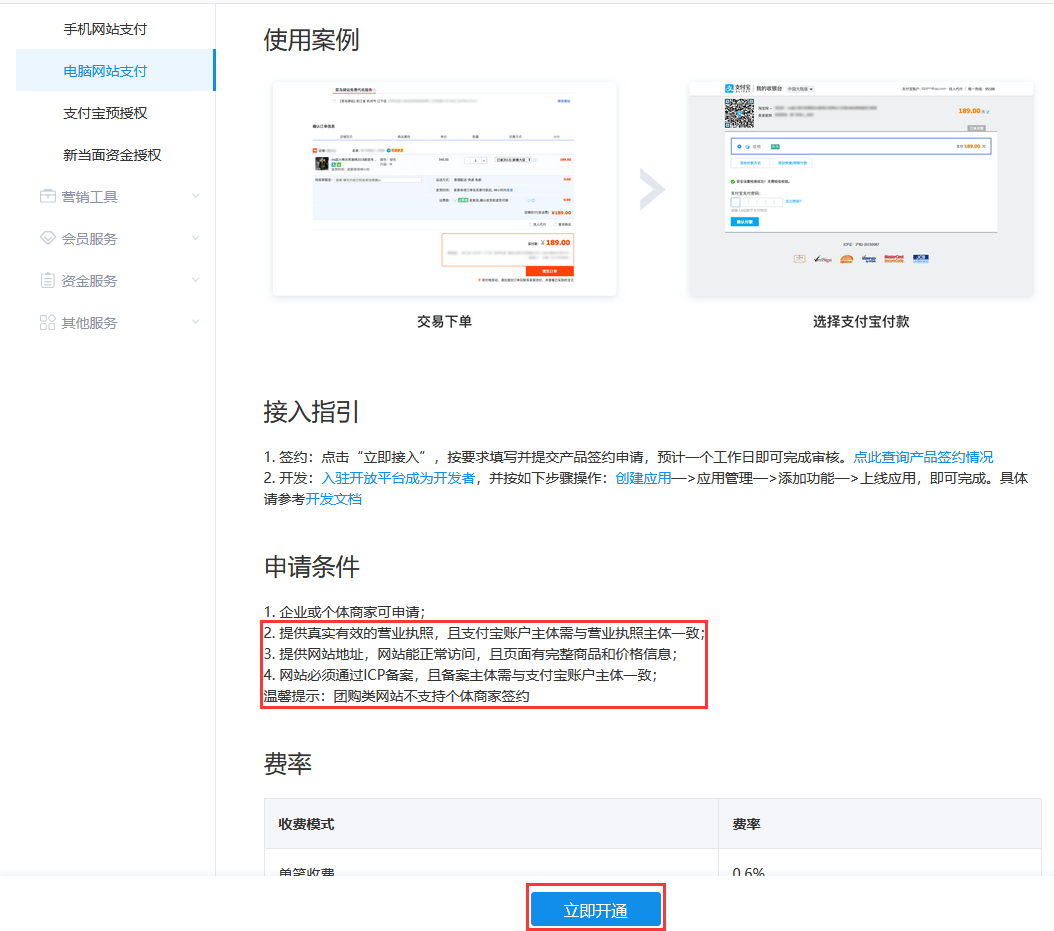Click the 营销工具 wallet icon
The height and width of the screenshot is (931, 1054).
48,196
